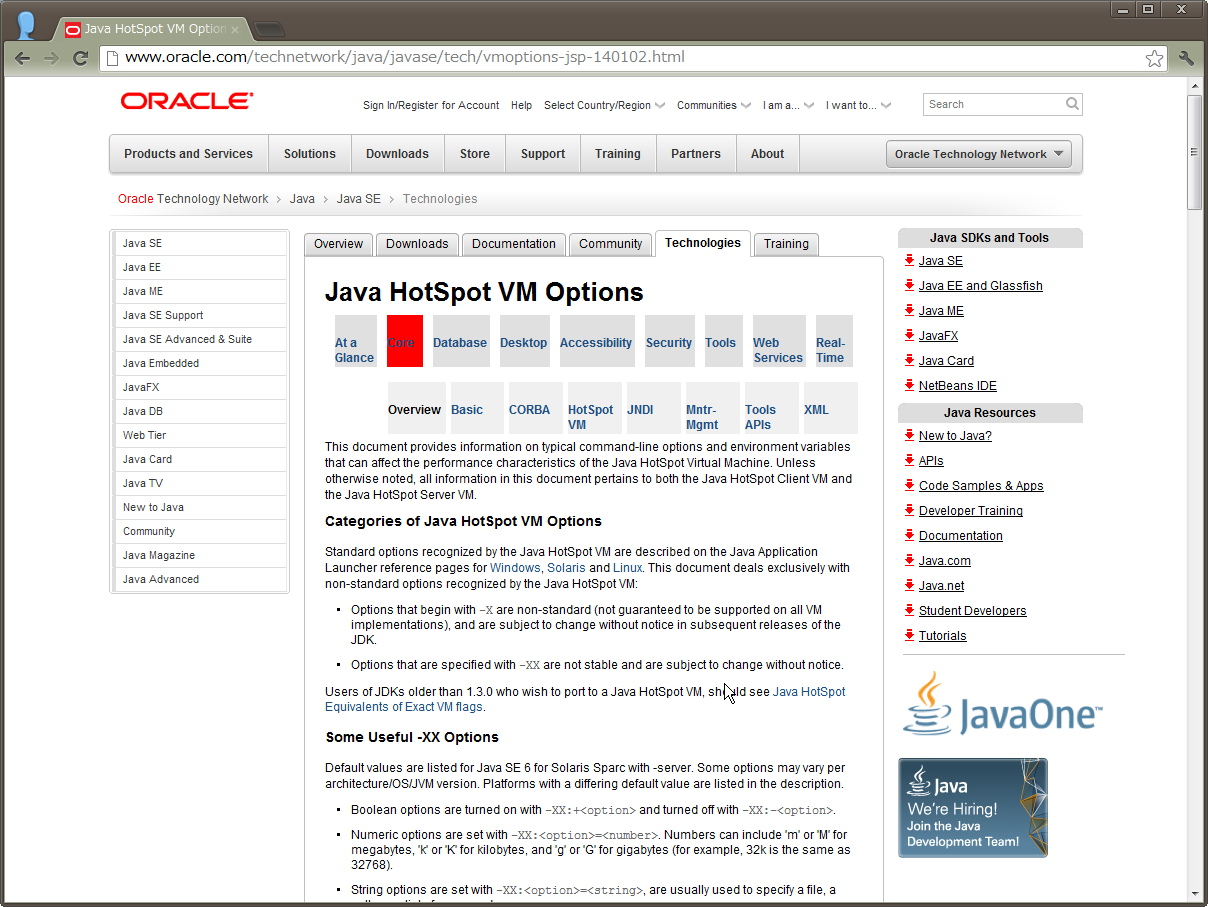
Task: Click Java SE breadcrumb link
Action: point(358,199)
